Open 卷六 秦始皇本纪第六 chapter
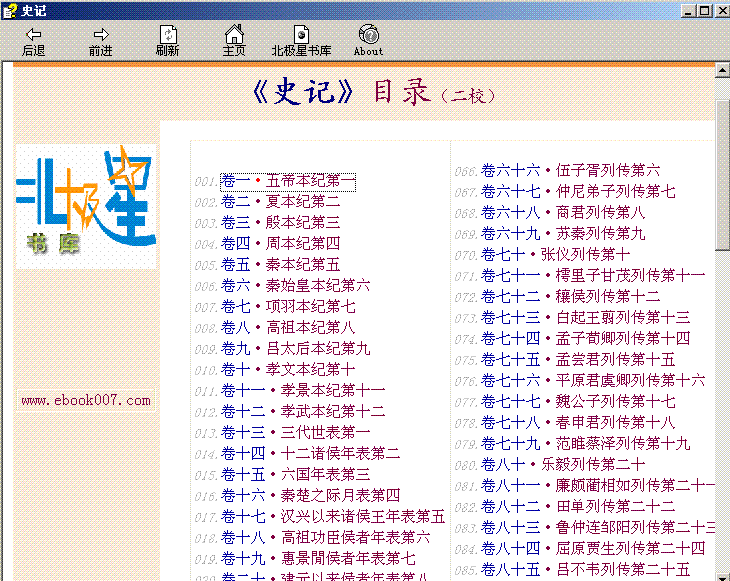The image size is (730, 581). click(x=295, y=285)
